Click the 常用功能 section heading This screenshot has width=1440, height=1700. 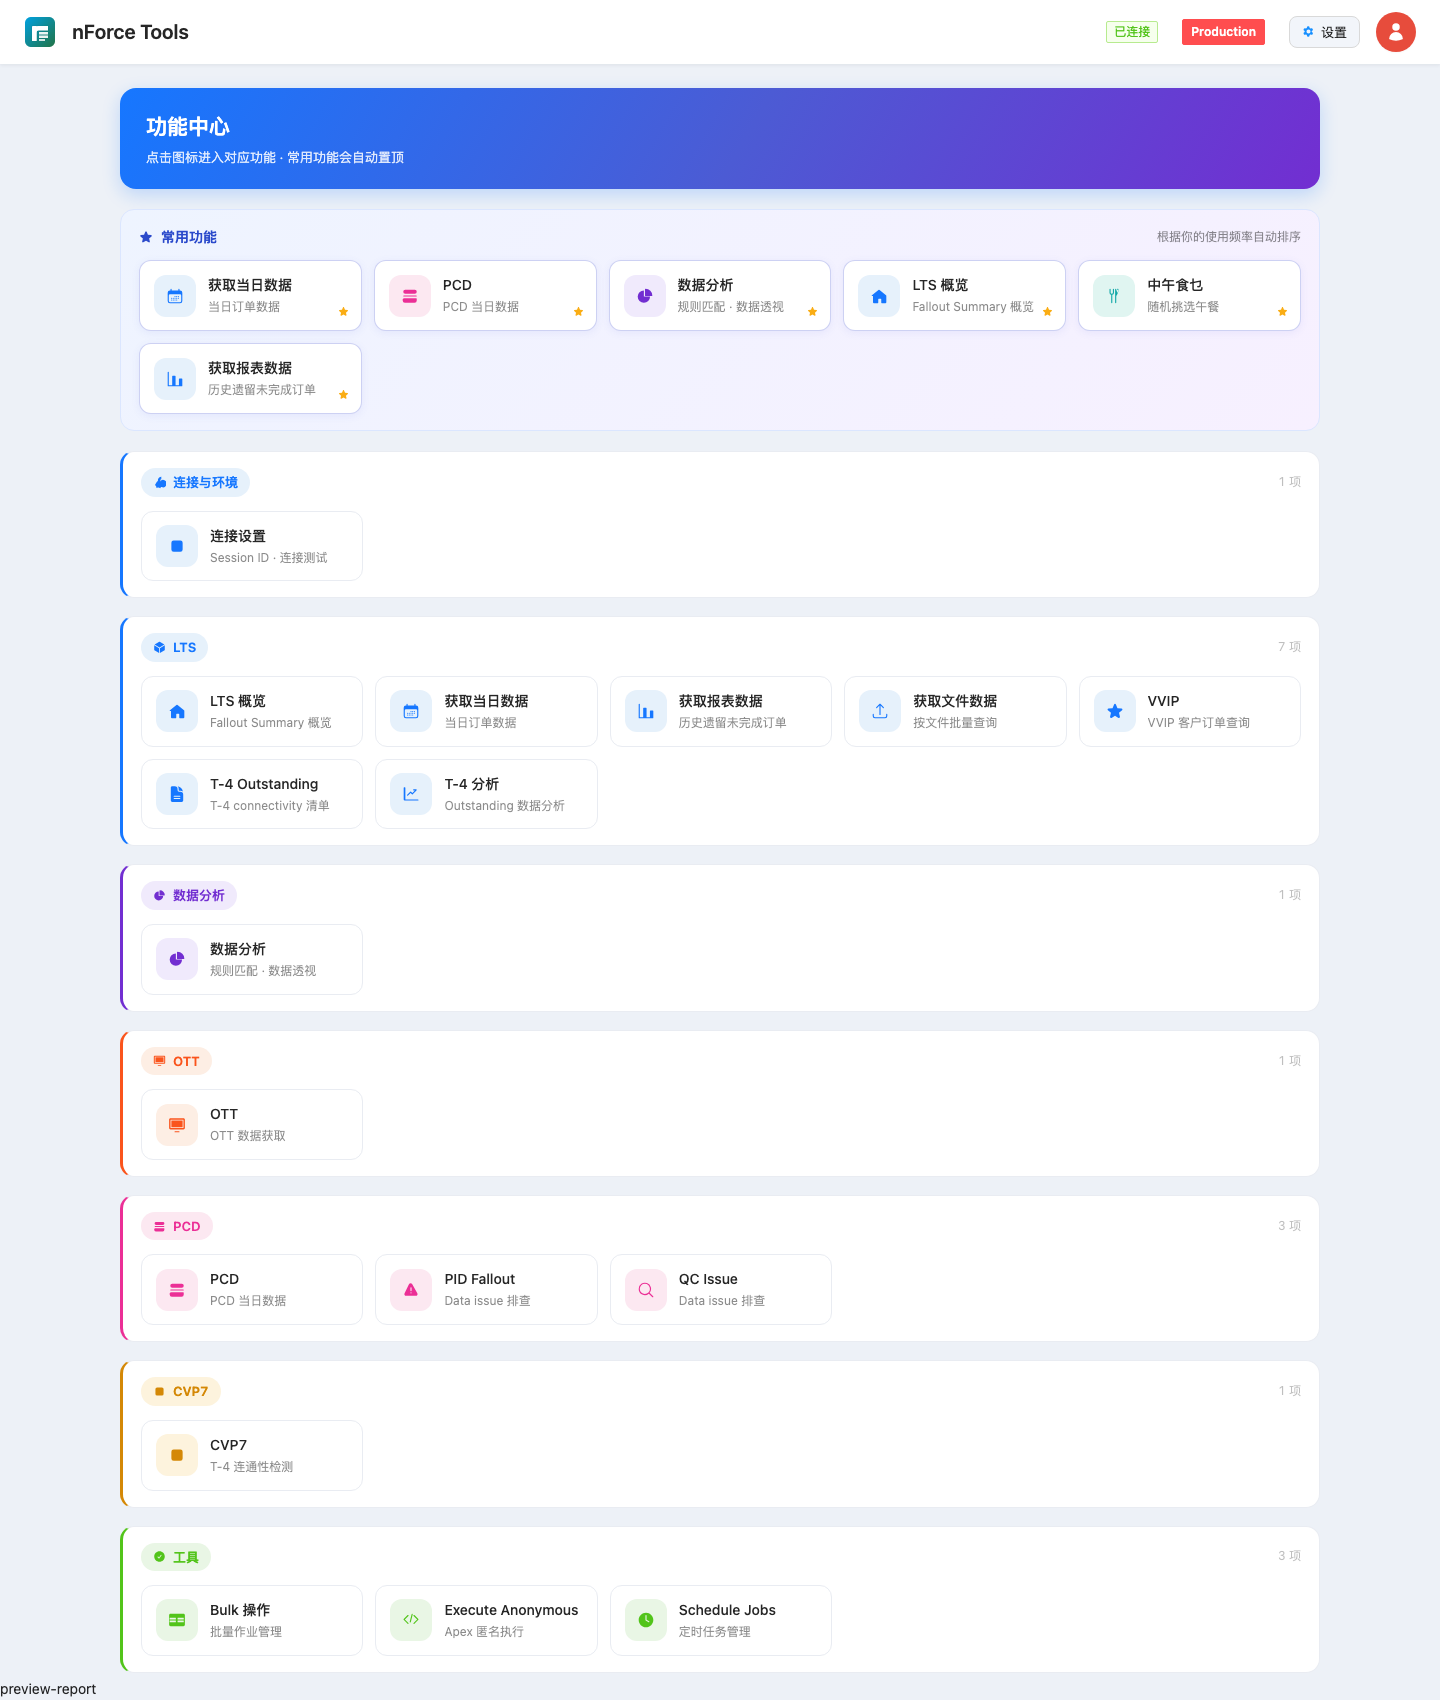point(178,237)
